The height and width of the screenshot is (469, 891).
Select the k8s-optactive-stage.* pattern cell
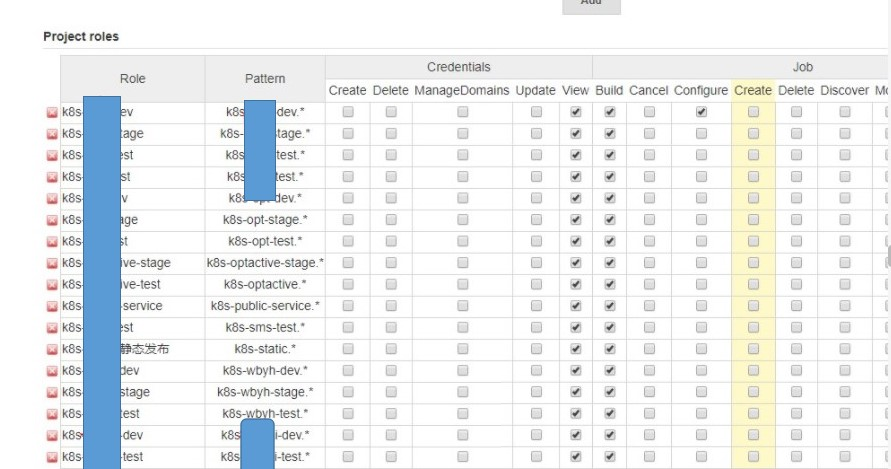[265, 263]
